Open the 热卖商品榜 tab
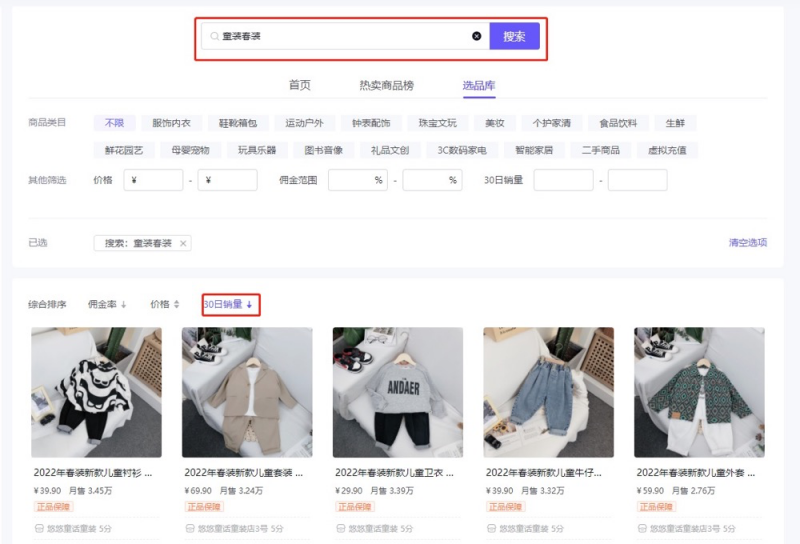Viewport: 800px width, 544px height. [386, 85]
